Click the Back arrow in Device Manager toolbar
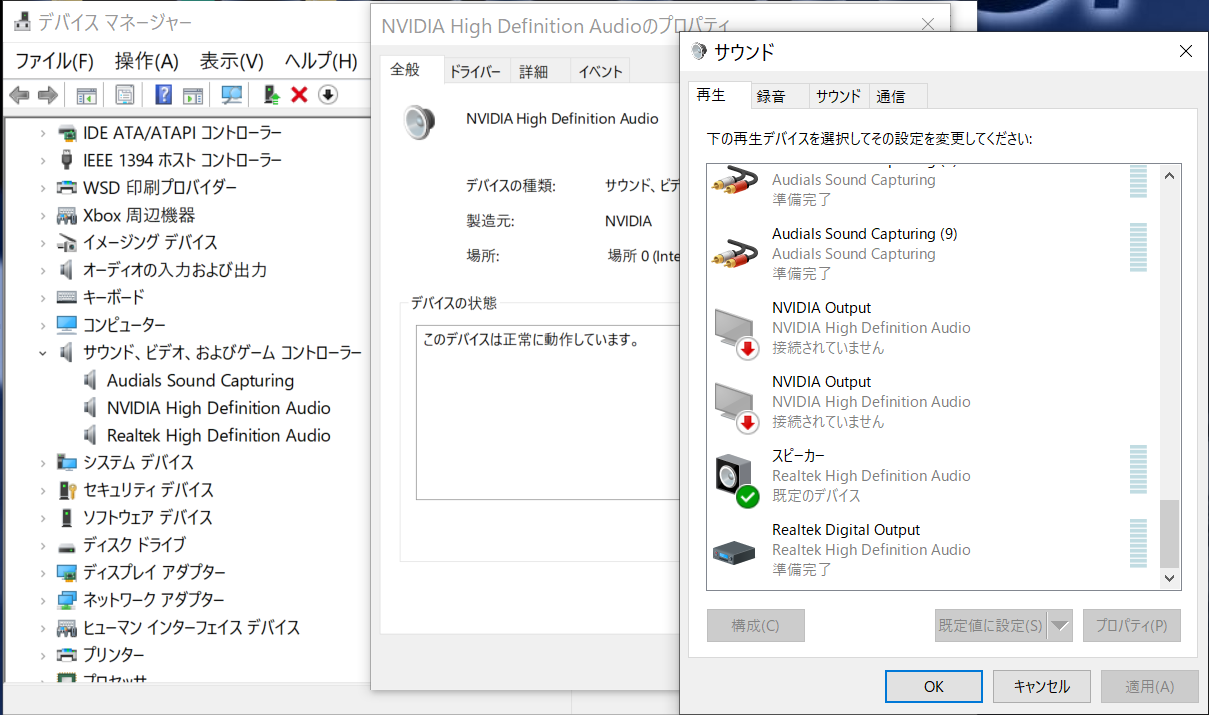Image resolution: width=1209 pixels, height=715 pixels. 19,95
